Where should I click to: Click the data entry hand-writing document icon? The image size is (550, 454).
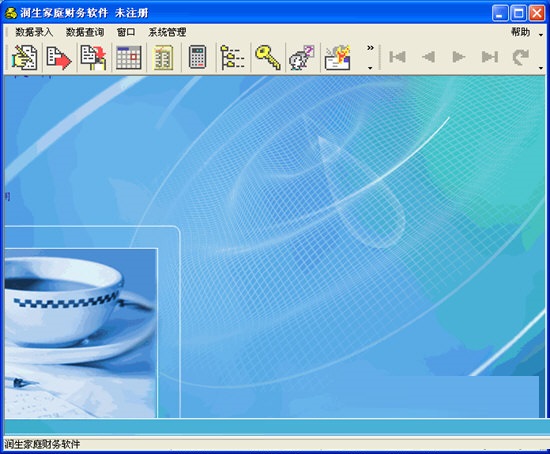(x=25, y=57)
